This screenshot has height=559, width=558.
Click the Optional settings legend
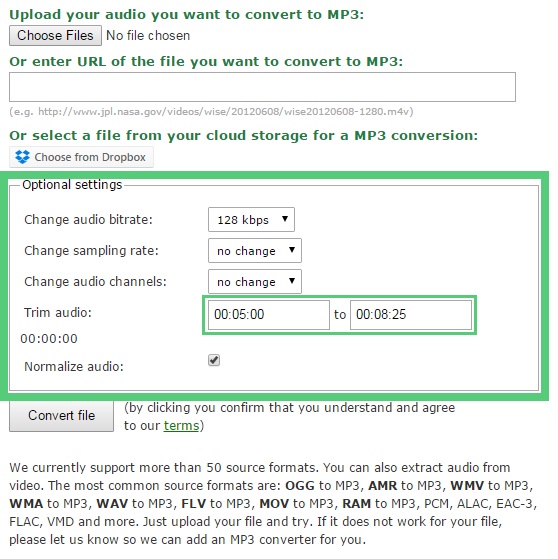pos(72,185)
